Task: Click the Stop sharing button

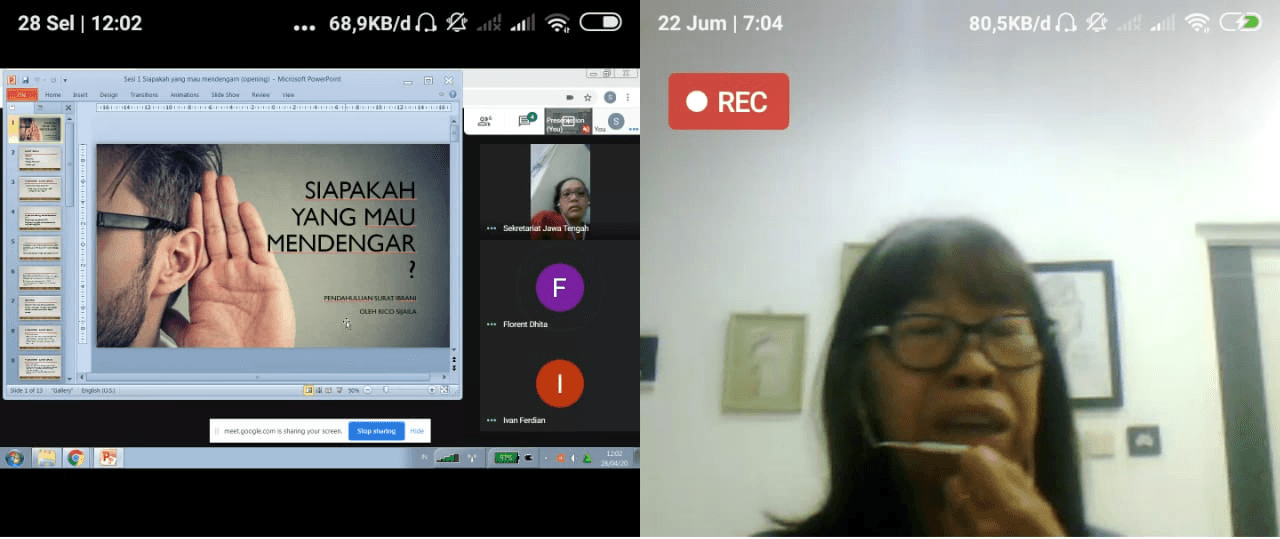Action: tap(376, 431)
